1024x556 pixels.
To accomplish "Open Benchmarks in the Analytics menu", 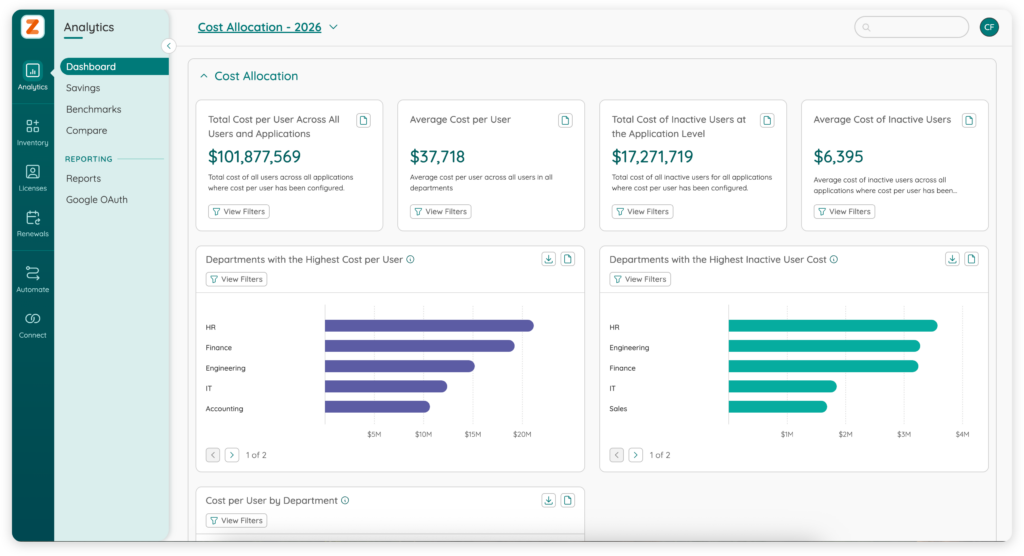I will click(x=93, y=109).
